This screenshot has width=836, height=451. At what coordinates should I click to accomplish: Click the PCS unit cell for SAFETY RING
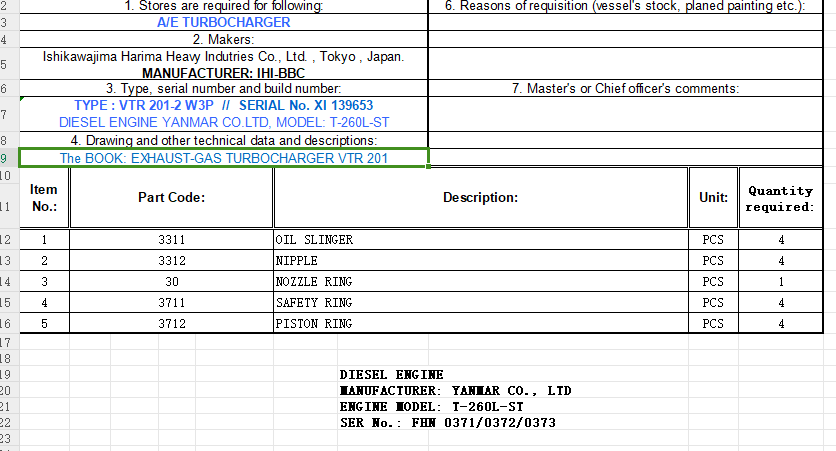[x=712, y=303]
